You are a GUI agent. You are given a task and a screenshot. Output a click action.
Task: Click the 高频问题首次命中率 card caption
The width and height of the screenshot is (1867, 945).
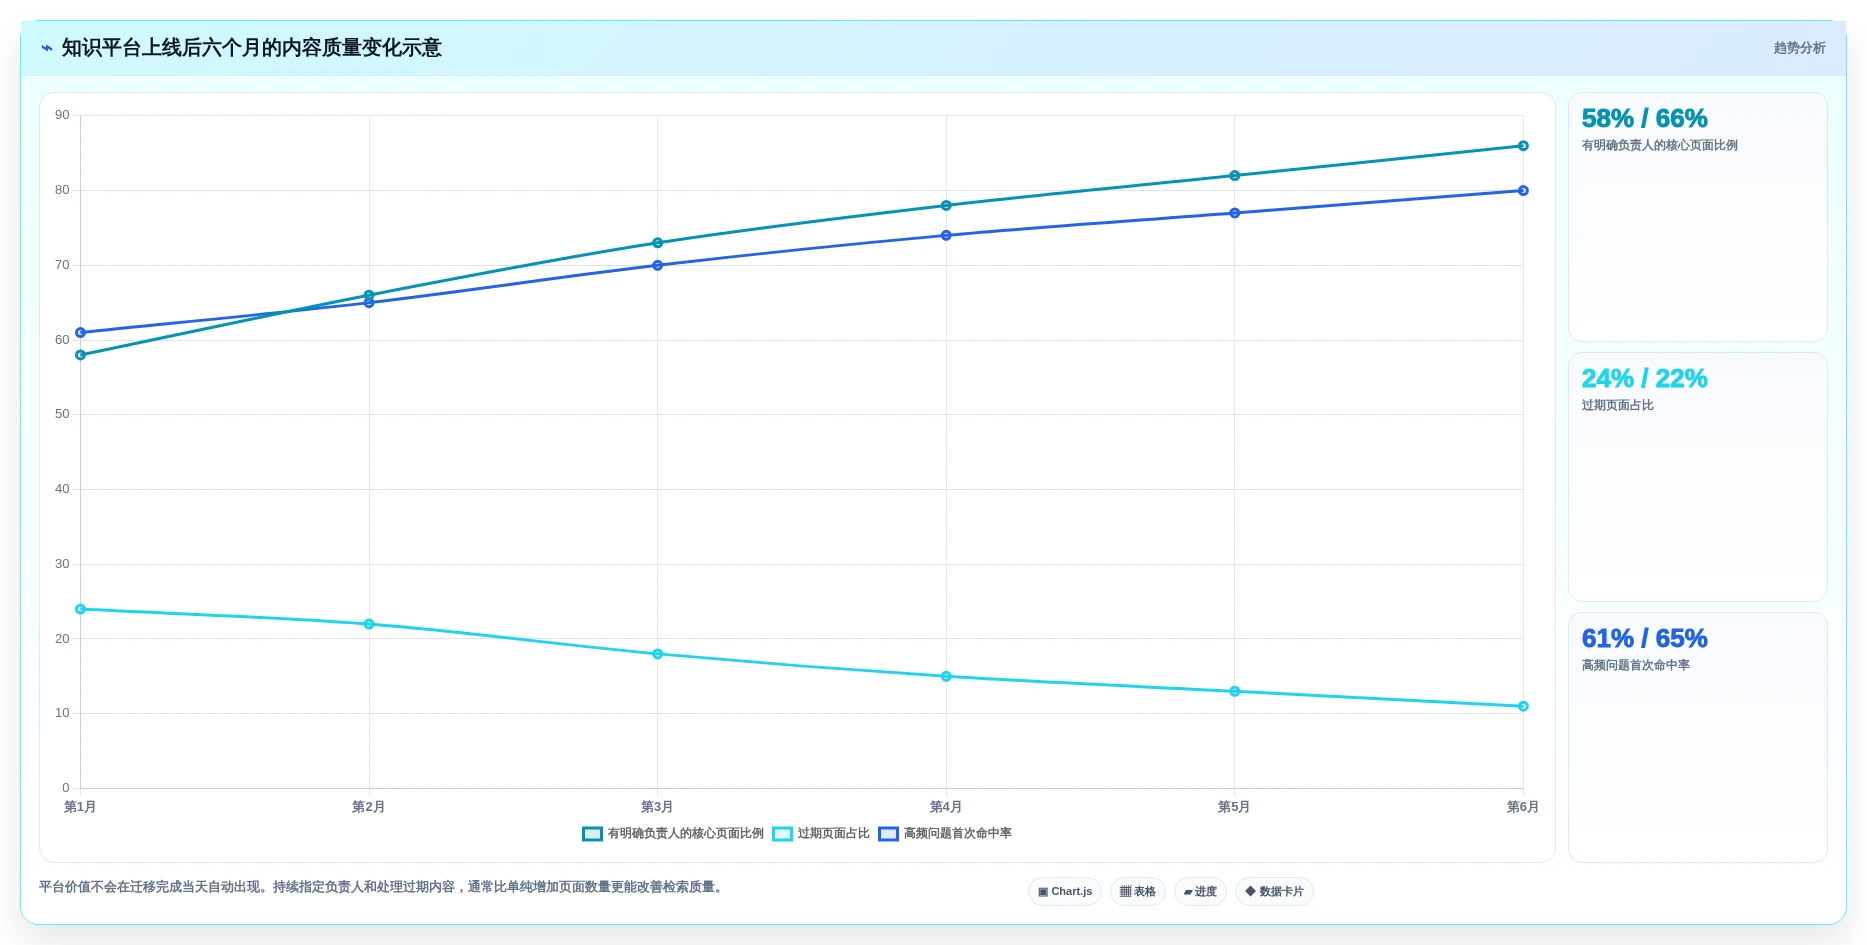coord(1635,666)
